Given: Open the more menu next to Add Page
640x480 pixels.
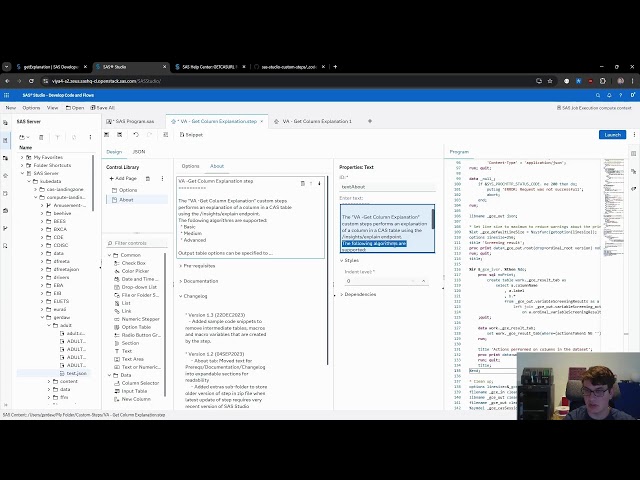Looking at the screenshot, I should pyautogui.click(x=162, y=179).
